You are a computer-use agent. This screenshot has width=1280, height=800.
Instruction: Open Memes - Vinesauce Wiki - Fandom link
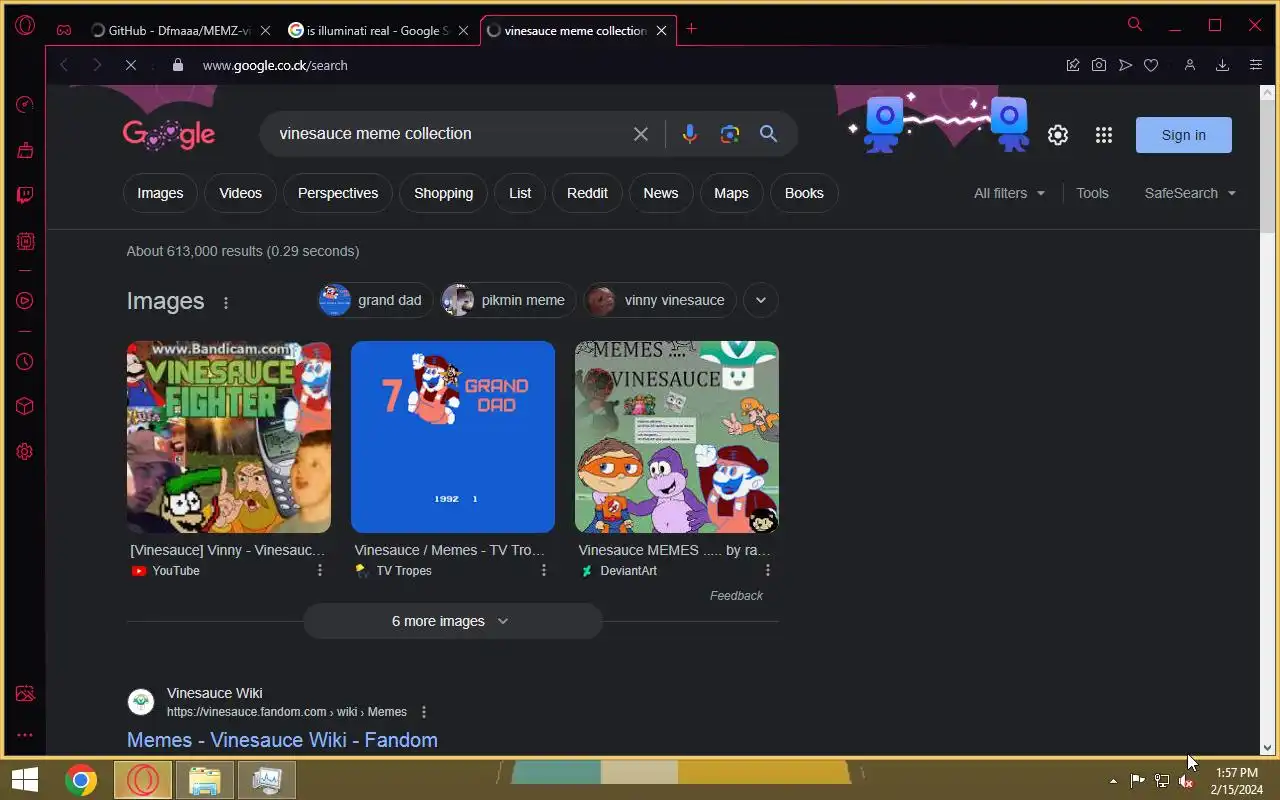point(282,740)
